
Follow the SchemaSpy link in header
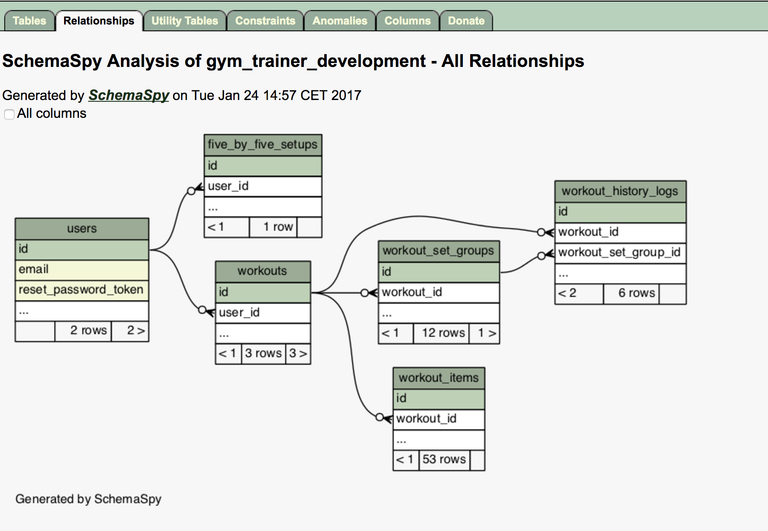[128, 96]
